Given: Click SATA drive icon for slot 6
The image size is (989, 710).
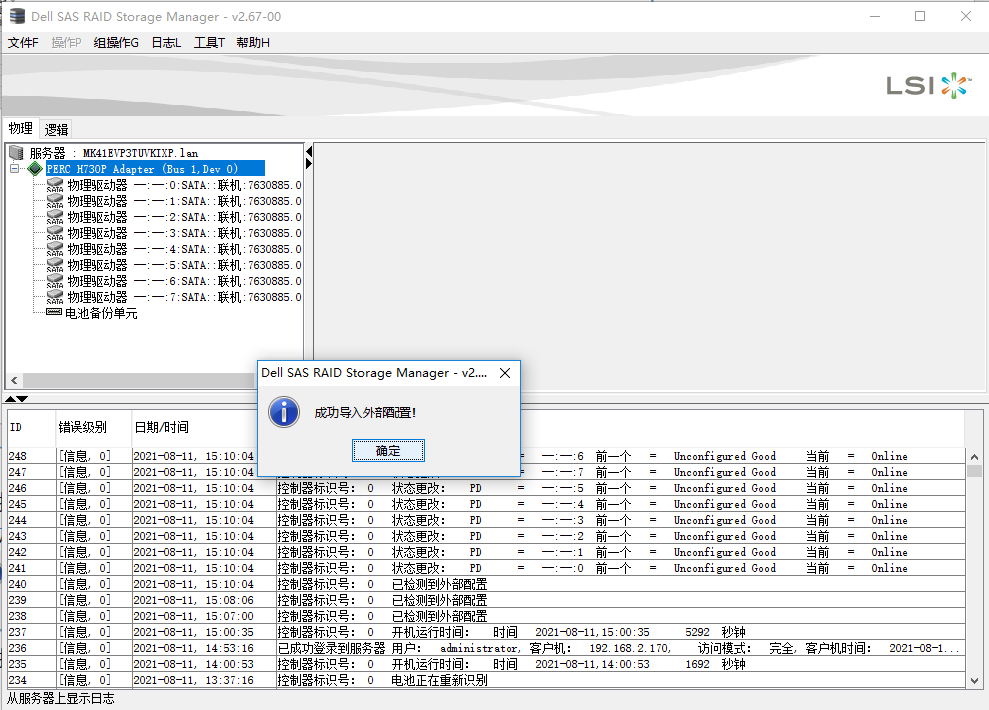Looking at the screenshot, I should pos(55,281).
